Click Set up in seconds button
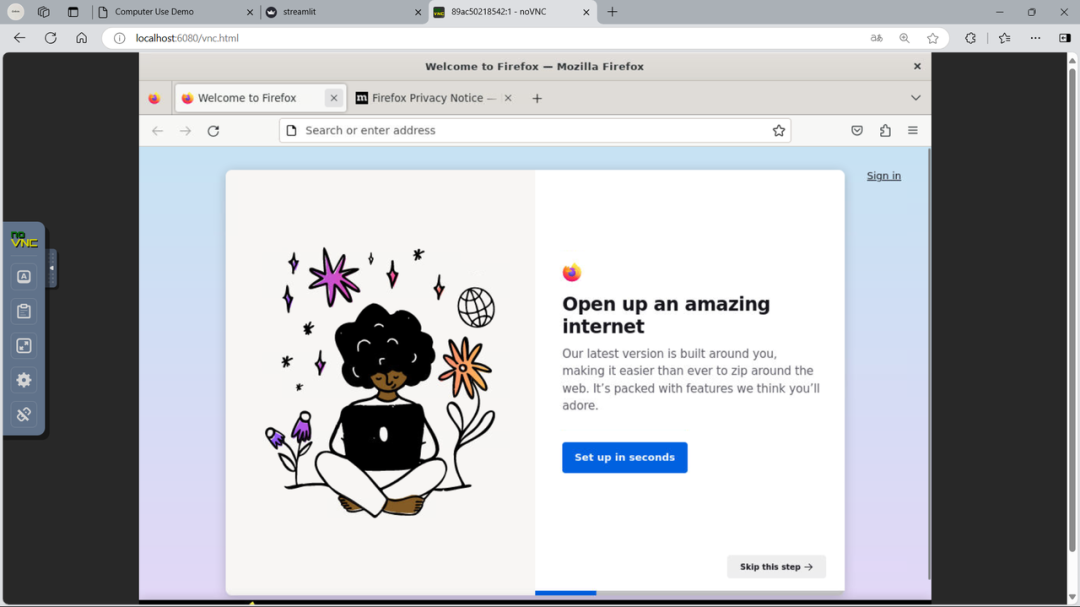Screen dimensions: 1080x607 click(625, 457)
